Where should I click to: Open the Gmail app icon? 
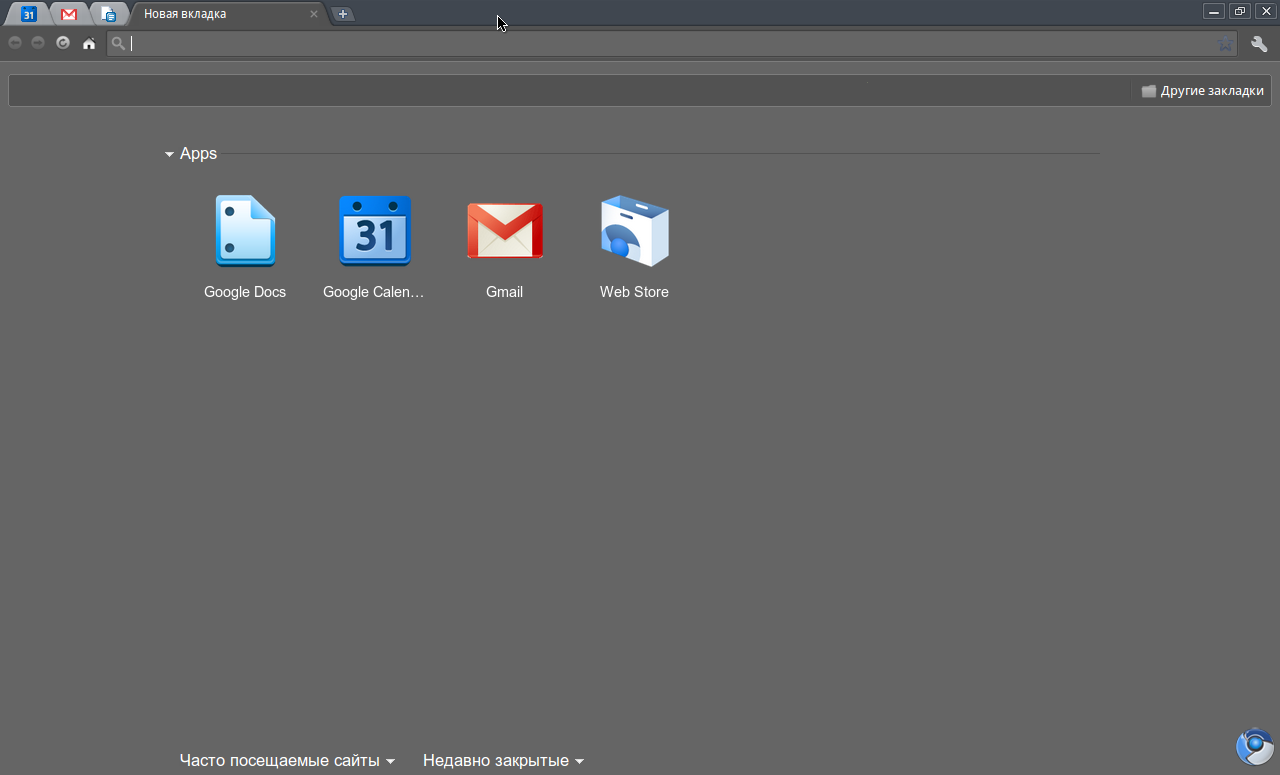[505, 232]
